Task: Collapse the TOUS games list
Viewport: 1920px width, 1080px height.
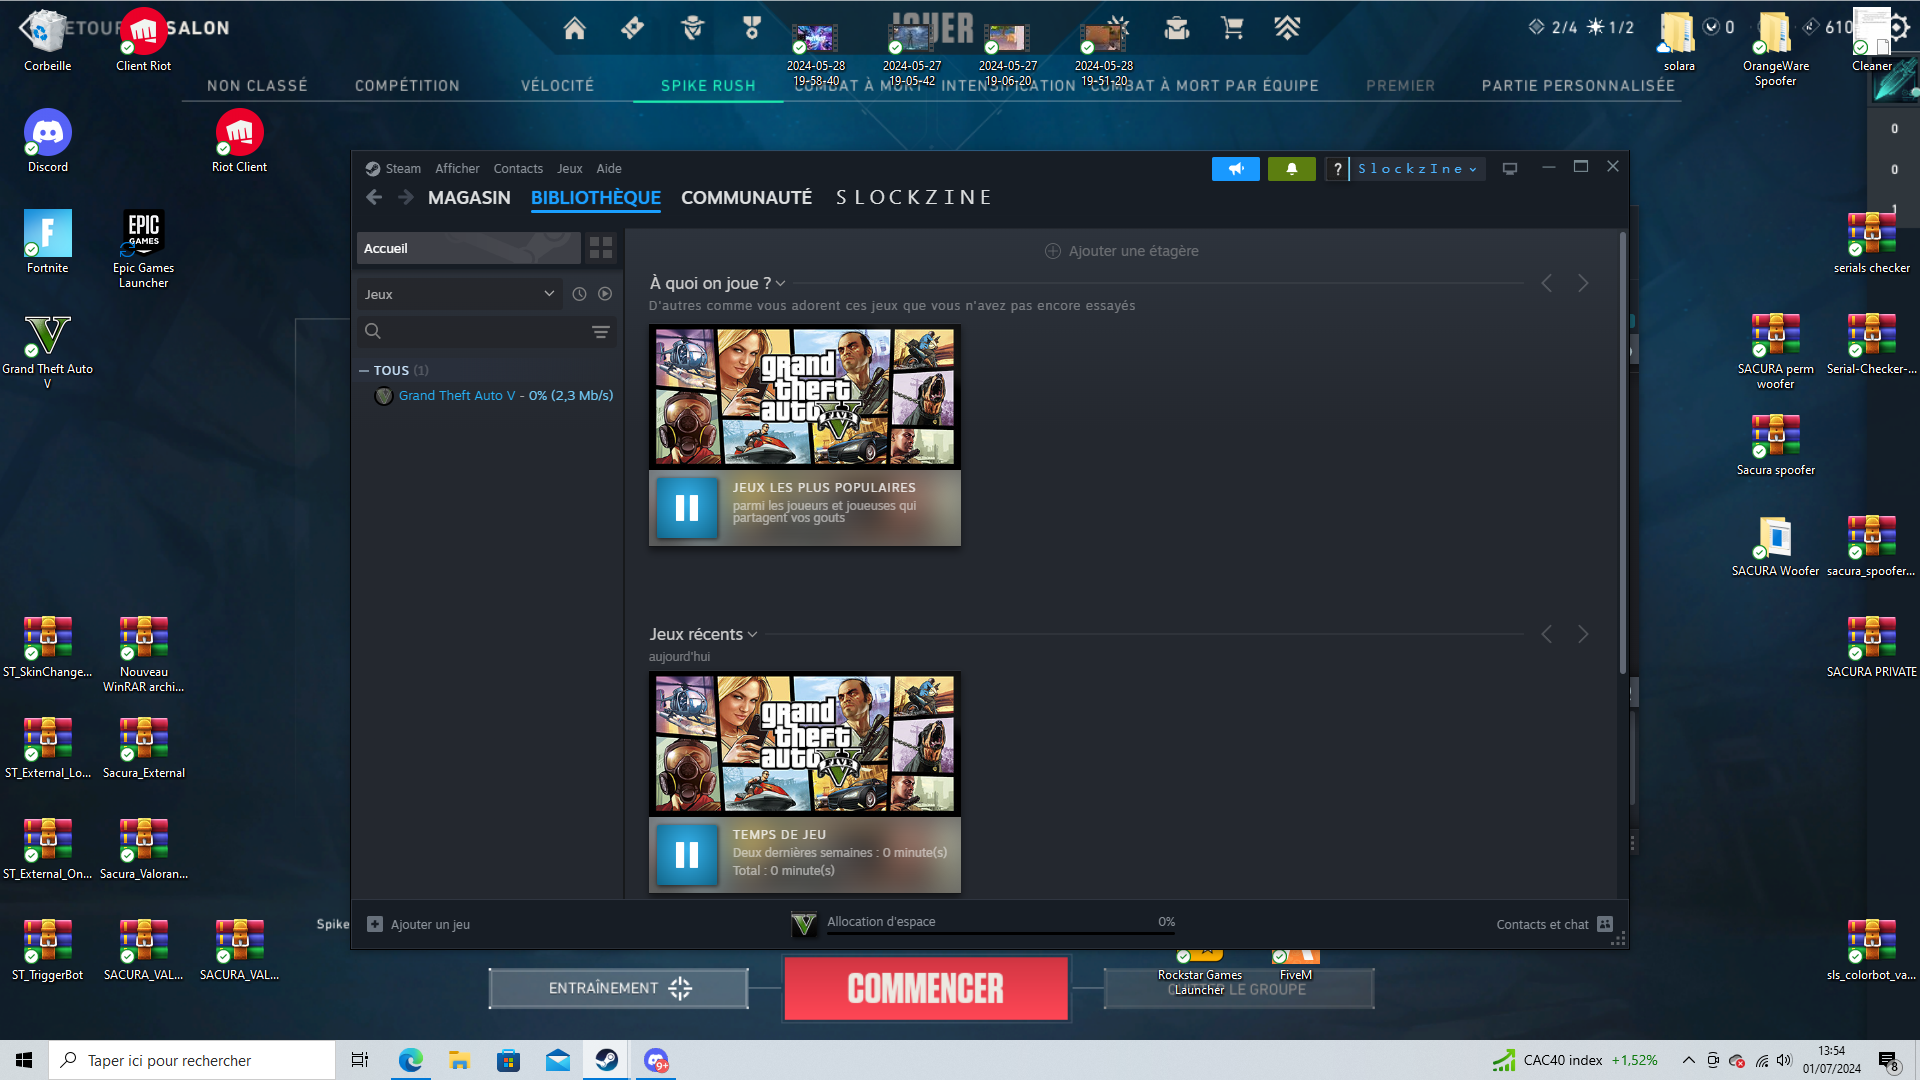Action: (x=364, y=371)
